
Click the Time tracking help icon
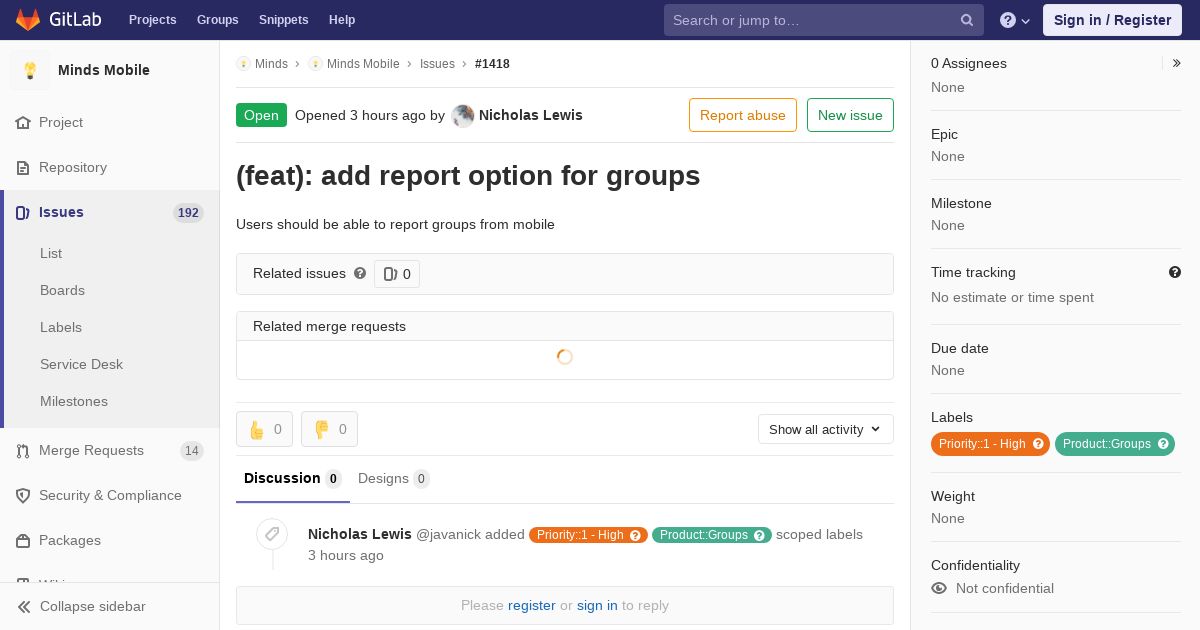tap(1175, 272)
